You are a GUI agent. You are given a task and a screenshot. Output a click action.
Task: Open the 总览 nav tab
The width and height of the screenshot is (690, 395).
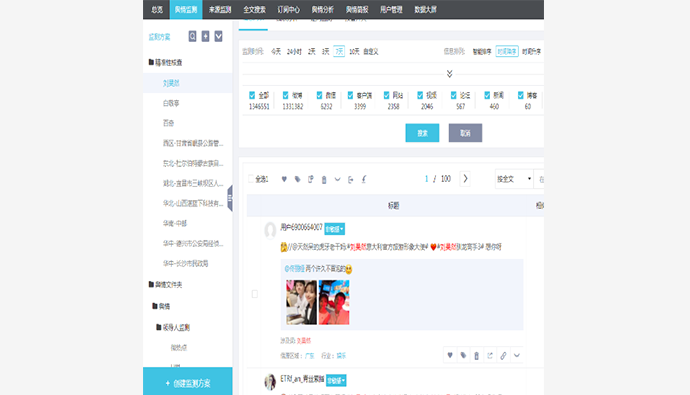pos(157,10)
